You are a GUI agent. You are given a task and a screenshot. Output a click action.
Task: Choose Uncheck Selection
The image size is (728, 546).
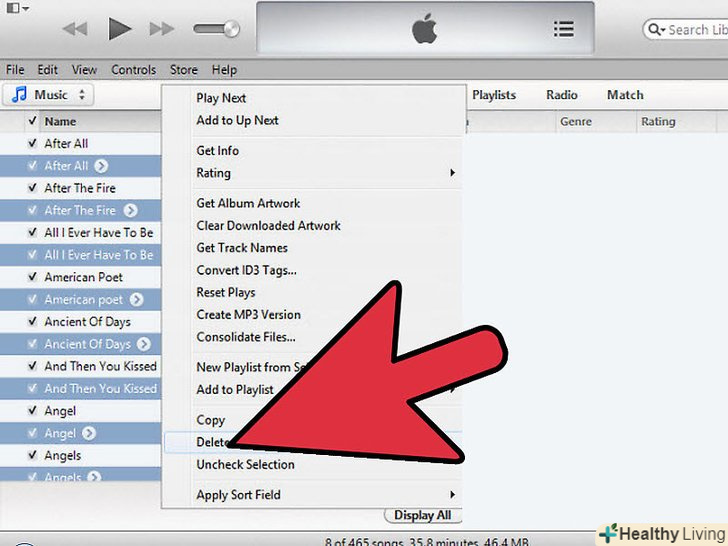point(245,464)
